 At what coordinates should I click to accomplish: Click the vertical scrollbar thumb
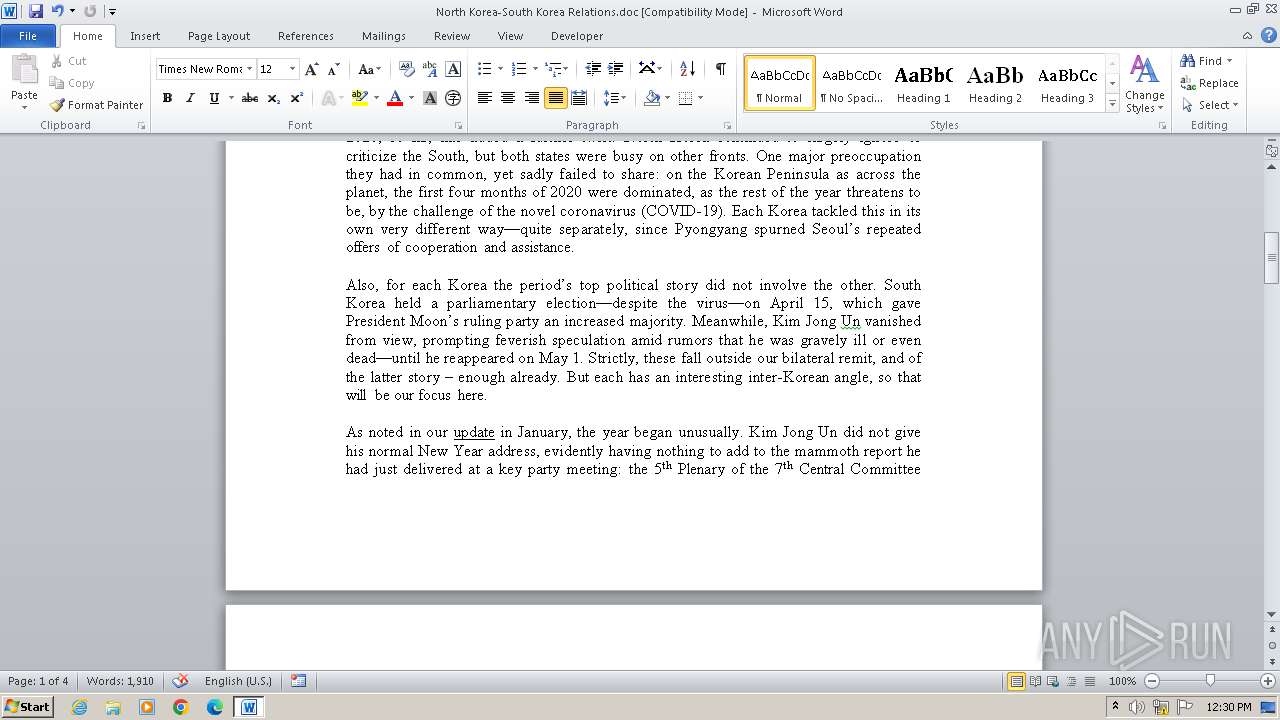click(x=1271, y=257)
